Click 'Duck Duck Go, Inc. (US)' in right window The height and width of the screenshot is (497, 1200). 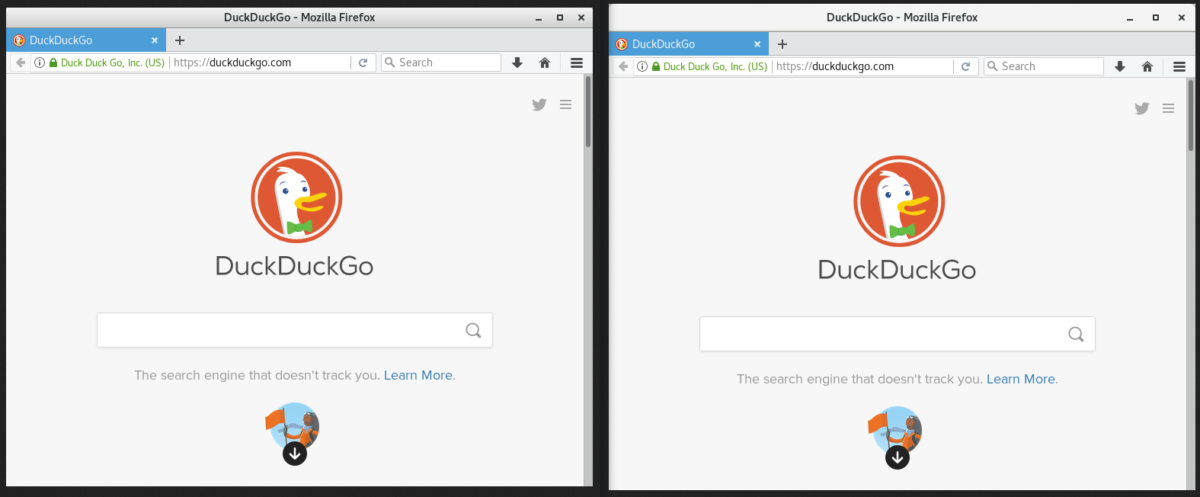click(x=715, y=66)
